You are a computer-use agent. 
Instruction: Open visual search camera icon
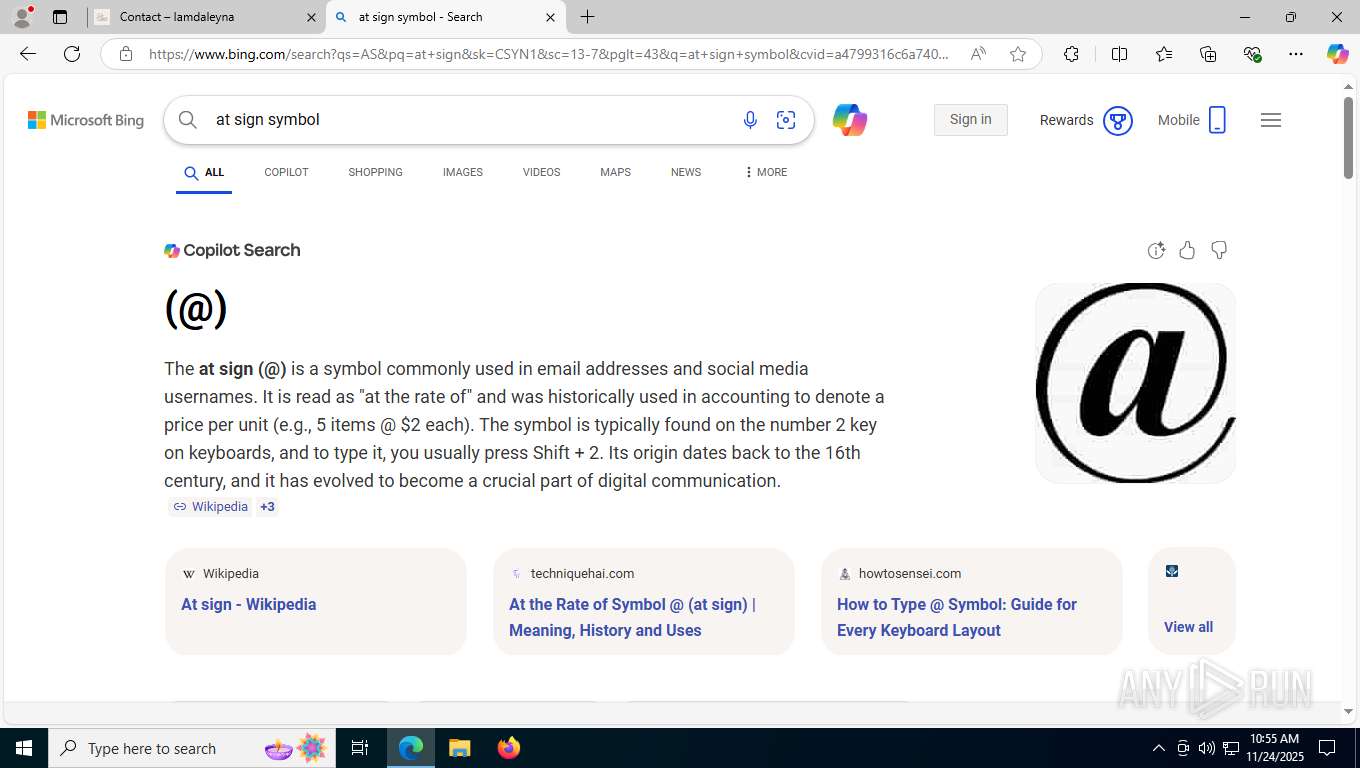coord(786,120)
